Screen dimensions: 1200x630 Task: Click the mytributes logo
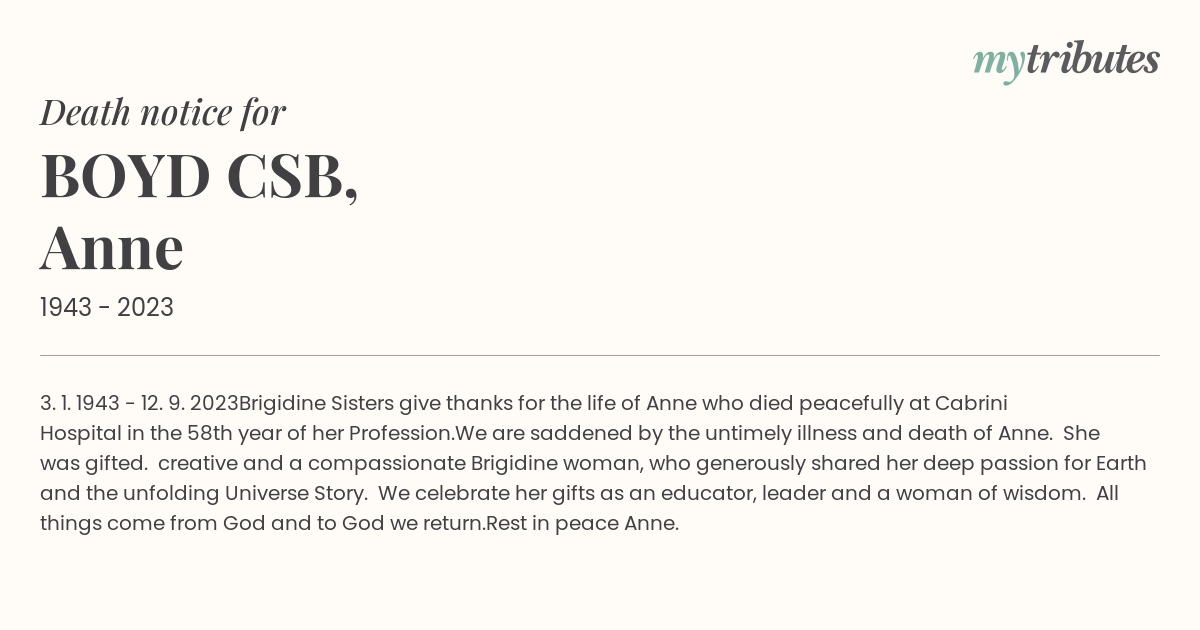point(1066,61)
